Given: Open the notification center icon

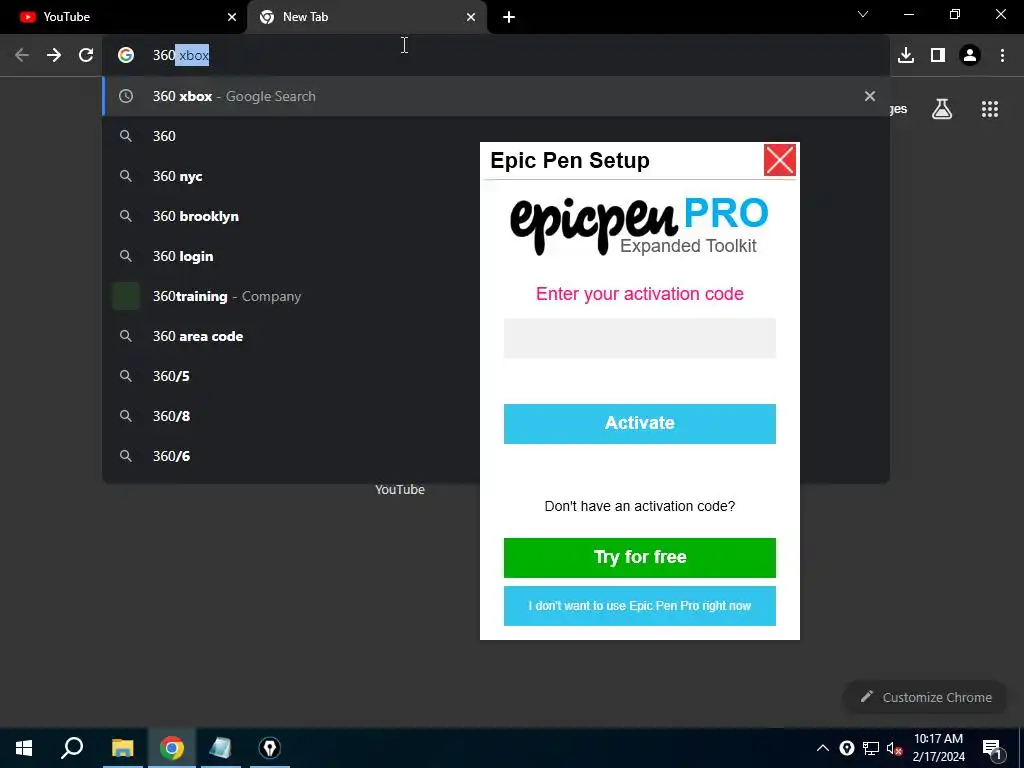Looking at the screenshot, I should pyautogui.click(x=993, y=749).
